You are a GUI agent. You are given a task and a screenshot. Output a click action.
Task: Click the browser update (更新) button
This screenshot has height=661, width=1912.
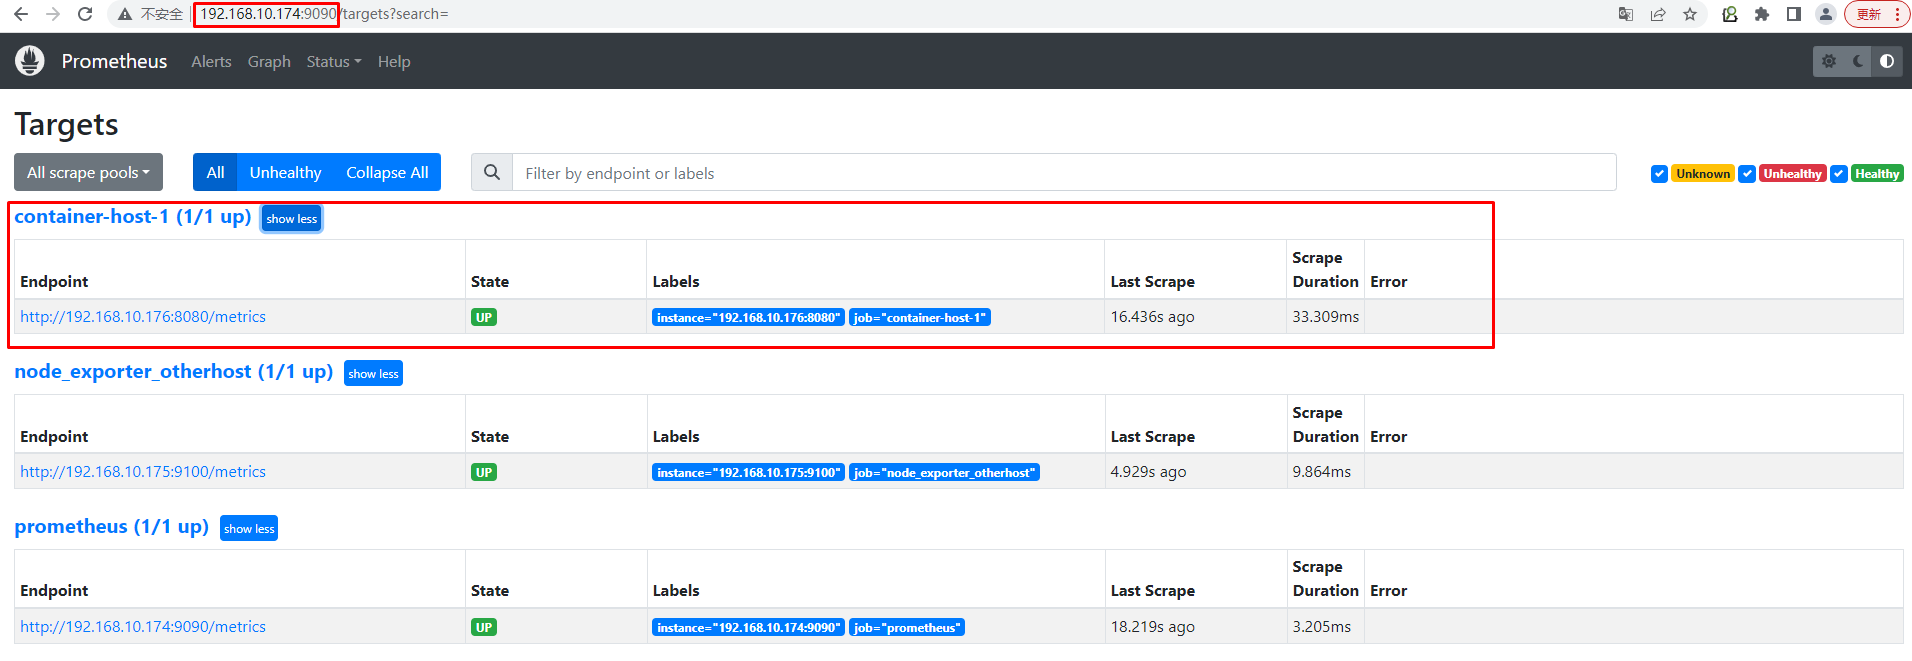(x=1869, y=14)
